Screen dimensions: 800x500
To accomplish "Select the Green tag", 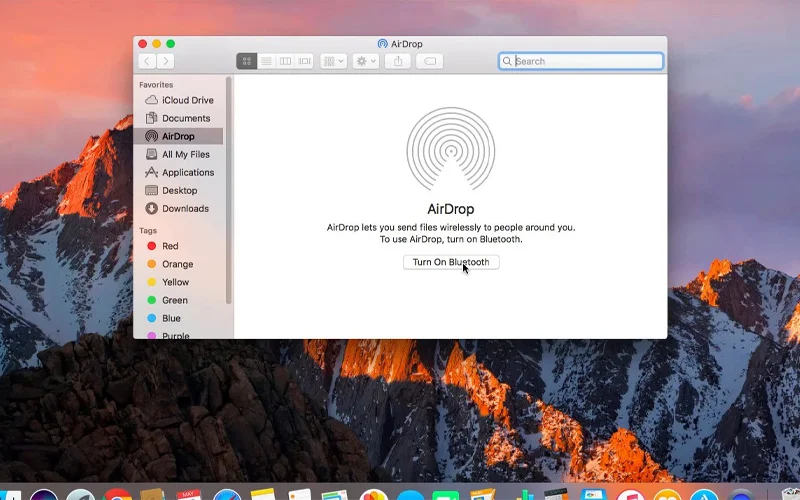I will (179, 300).
